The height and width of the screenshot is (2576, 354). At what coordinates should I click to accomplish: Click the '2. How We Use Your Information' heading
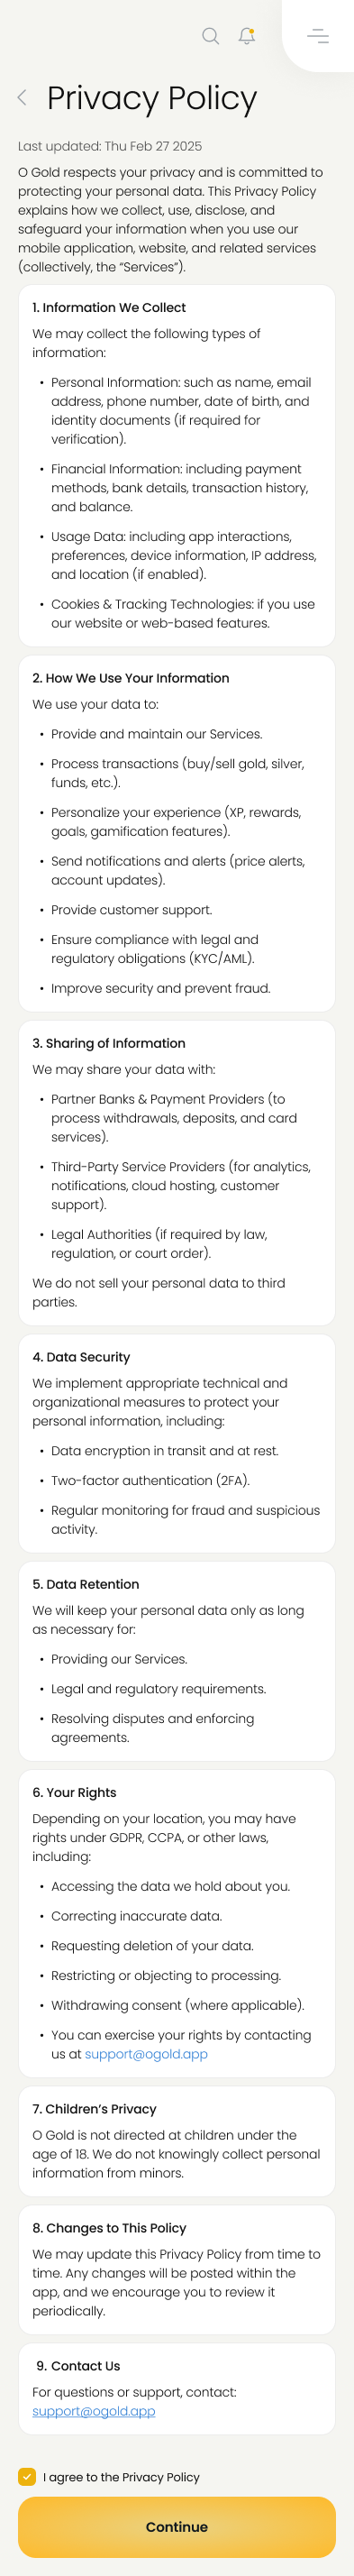[x=131, y=677]
